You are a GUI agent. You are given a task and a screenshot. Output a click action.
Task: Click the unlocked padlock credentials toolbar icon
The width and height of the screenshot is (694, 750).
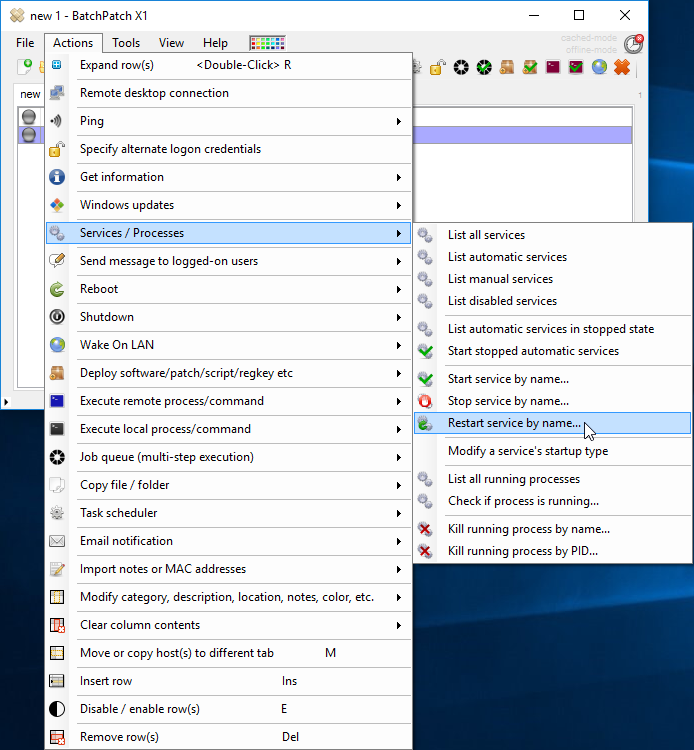[x=438, y=67]
